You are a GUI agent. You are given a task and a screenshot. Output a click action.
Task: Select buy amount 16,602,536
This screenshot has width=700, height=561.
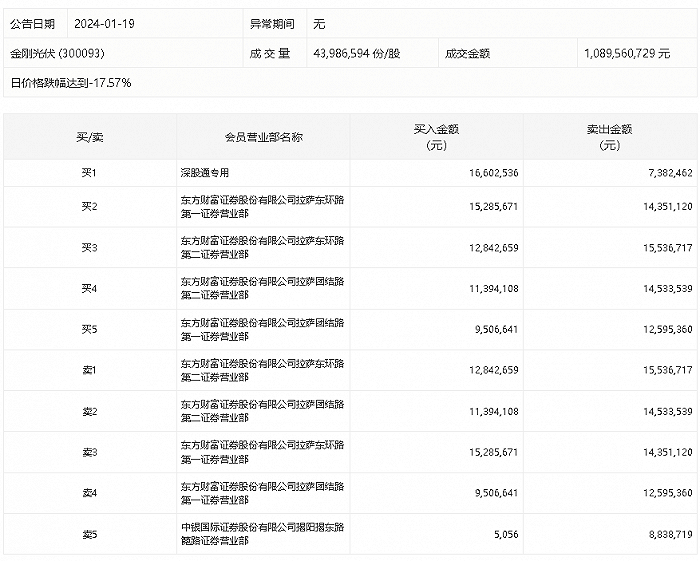click(x=494, y=173)
